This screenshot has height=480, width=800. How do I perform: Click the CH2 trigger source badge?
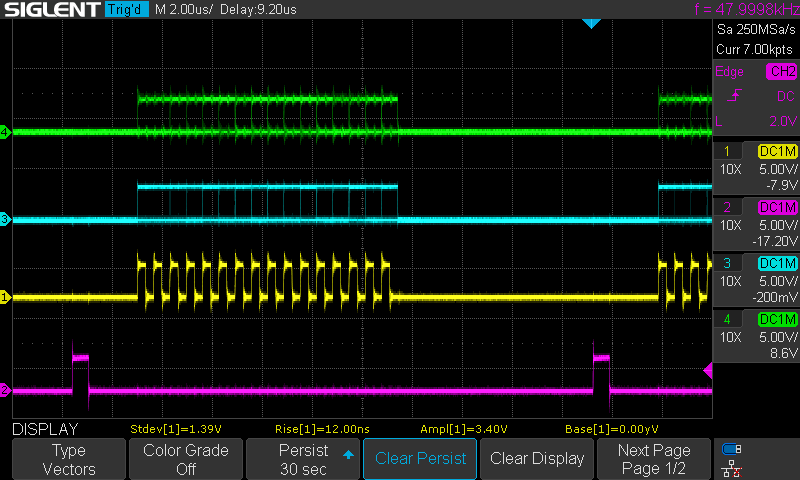(782, 71)
